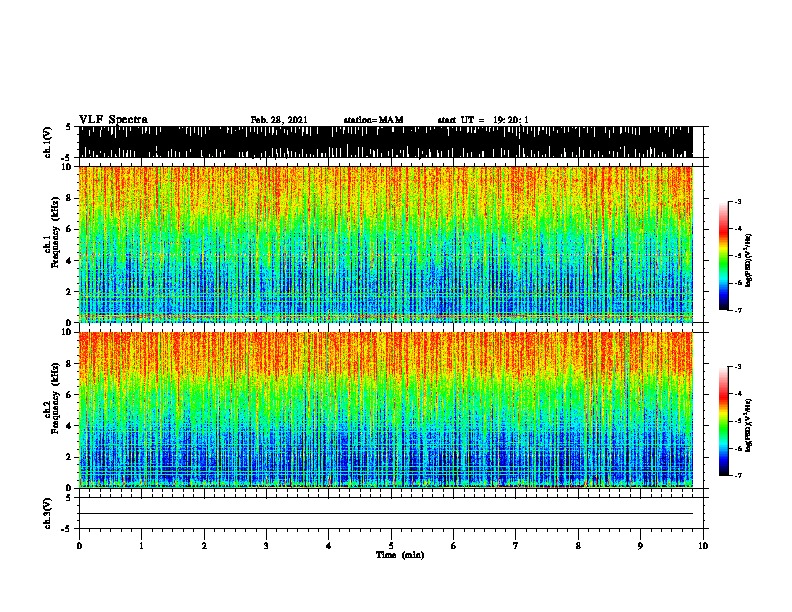
Task: Click the ch.2 frequency axis "4" tick label
Action: tap(70, 426)
